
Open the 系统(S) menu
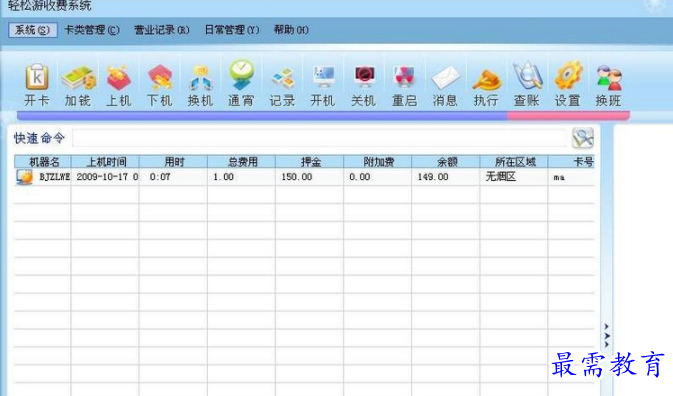click(x=33, y=30)
